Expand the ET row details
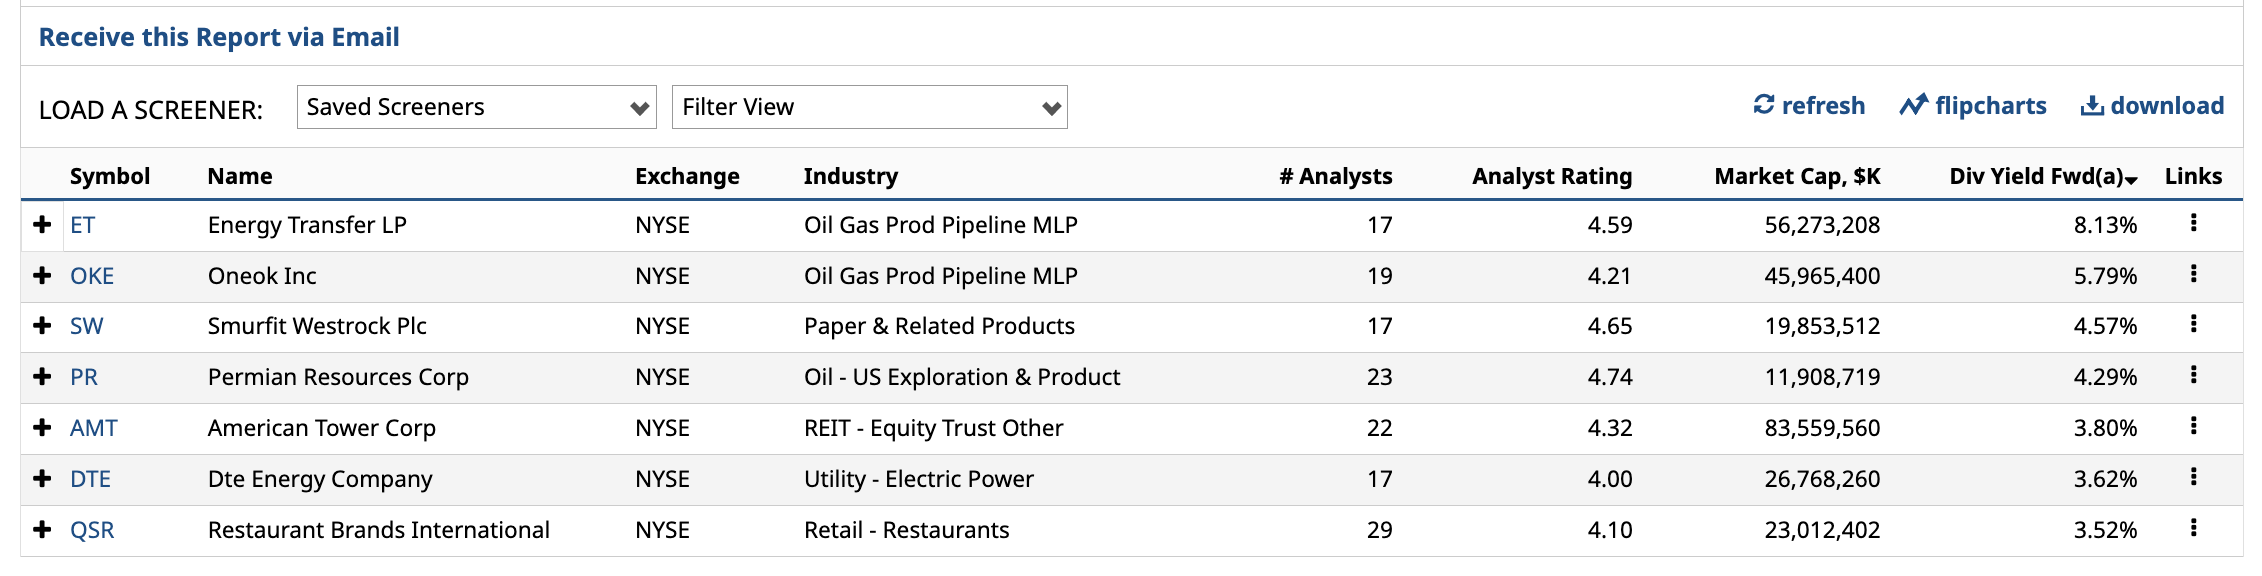 coord(42,225)
